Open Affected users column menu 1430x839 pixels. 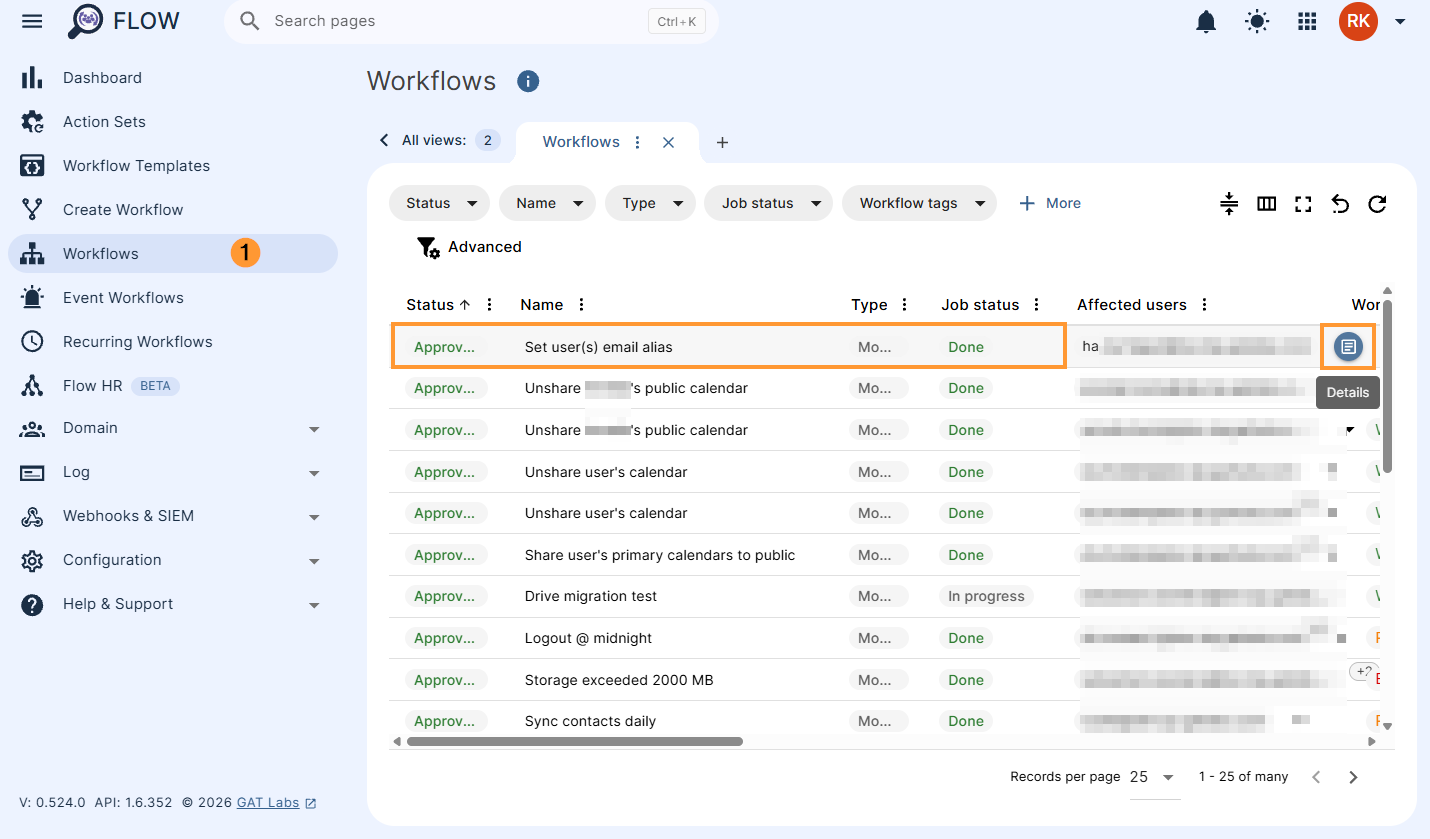click(1205, 305)
